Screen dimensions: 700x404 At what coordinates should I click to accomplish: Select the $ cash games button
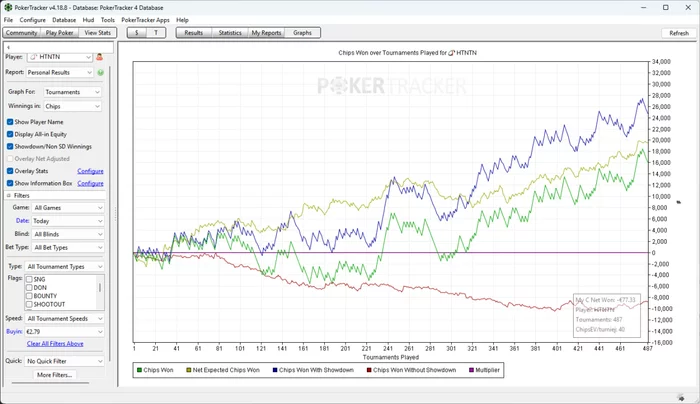[137, 33]
